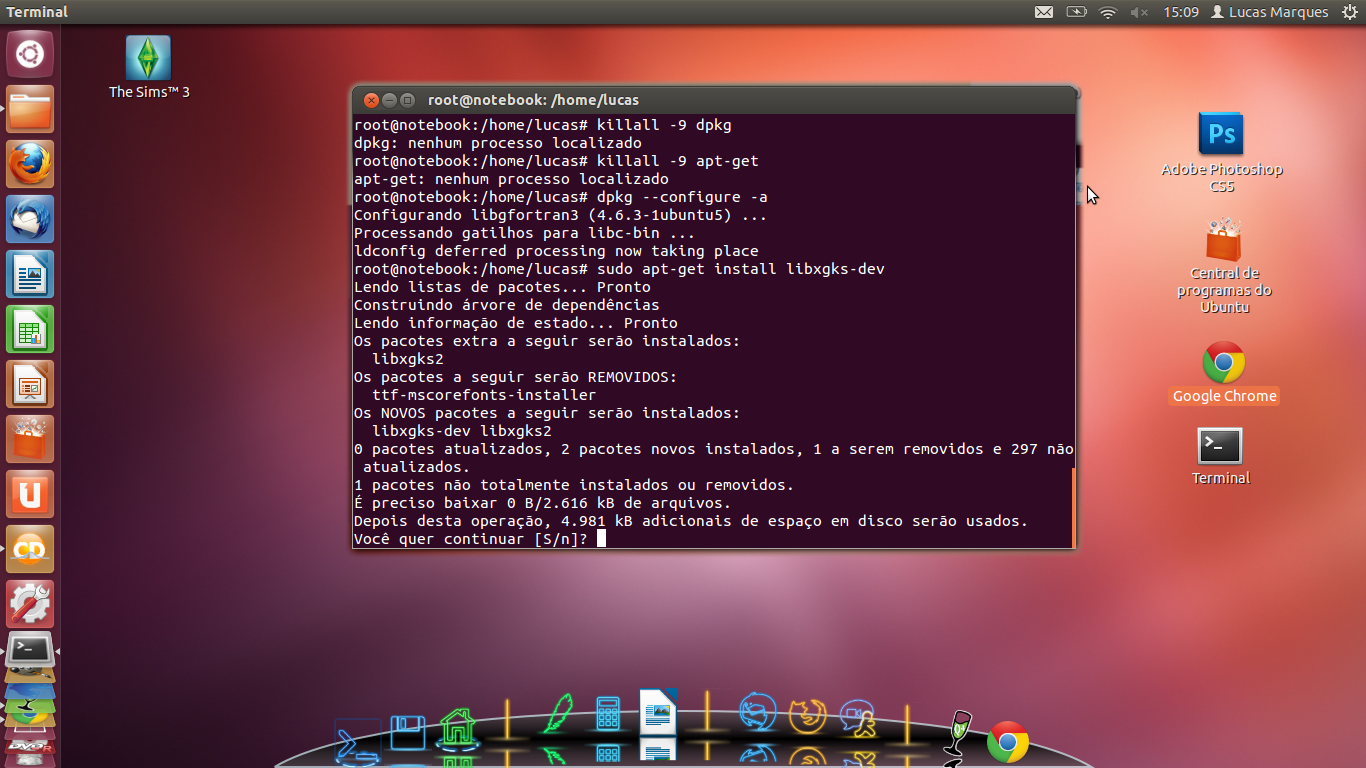Click the Terminal menu in the top panel
Image resolution: width=1366 pixels, height=768 pixels.
[38, 11]
